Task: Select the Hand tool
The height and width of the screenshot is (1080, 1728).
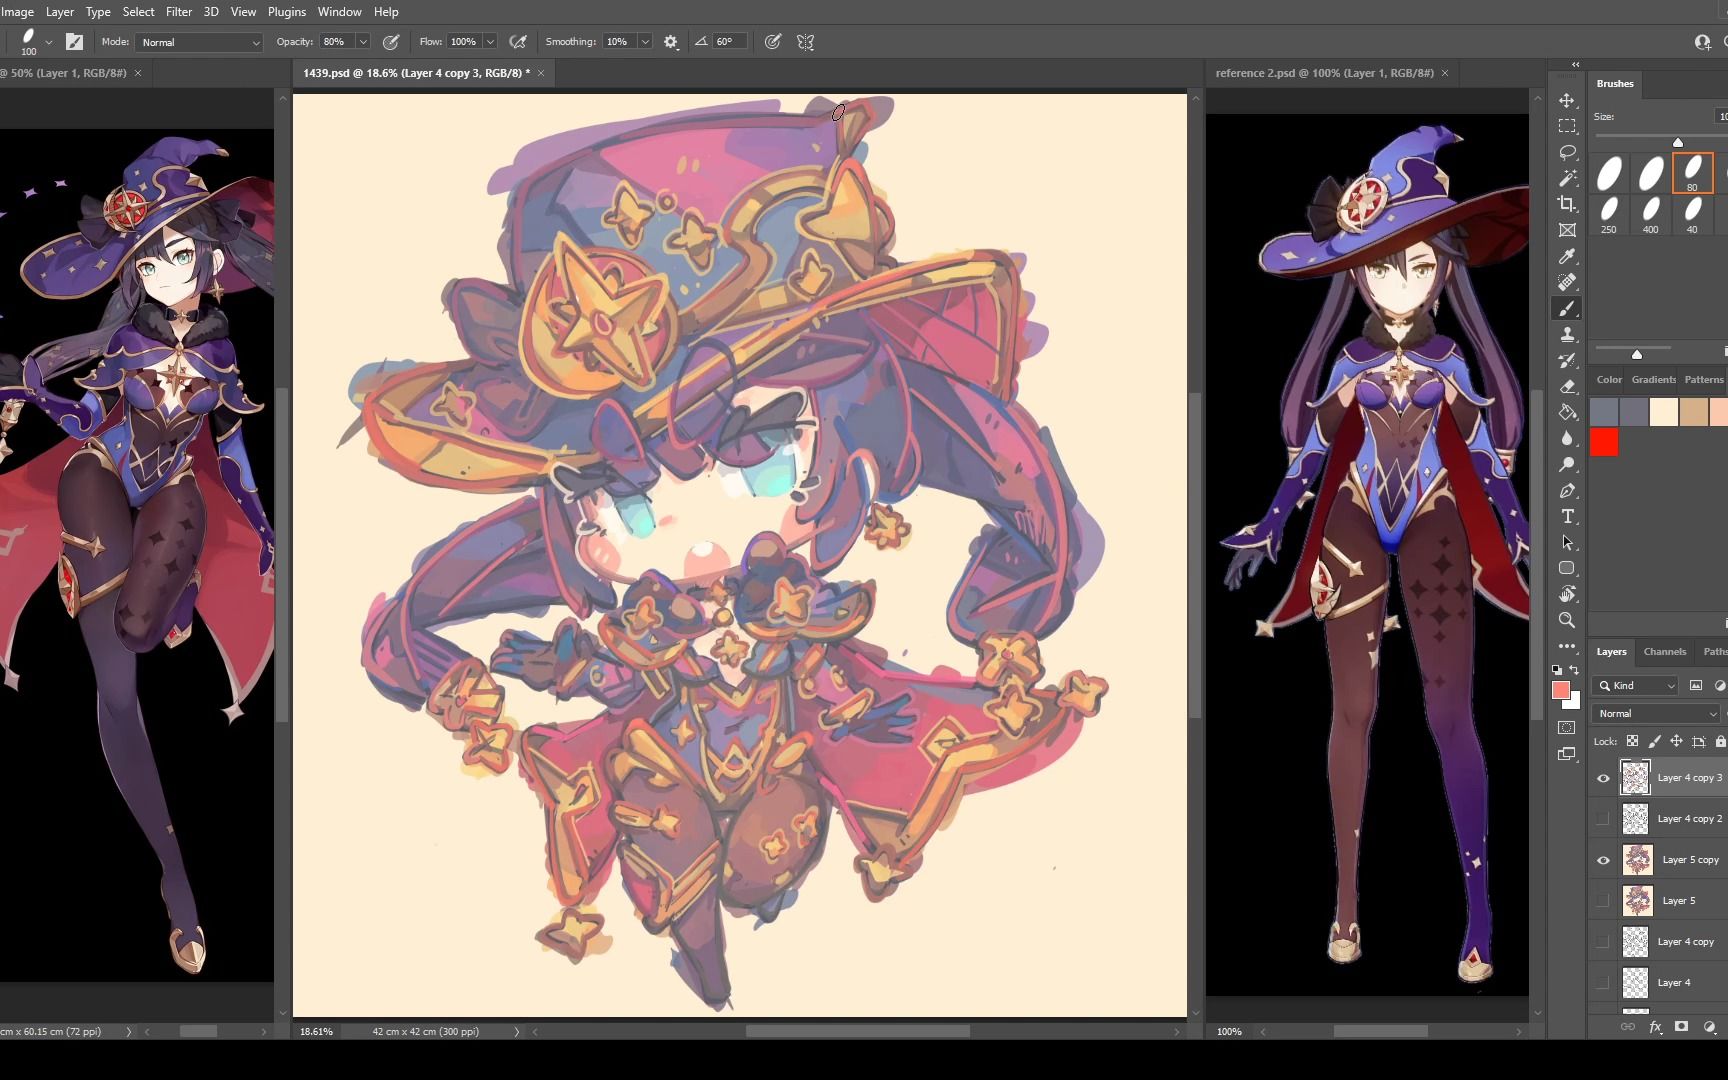Action: 1567,594
